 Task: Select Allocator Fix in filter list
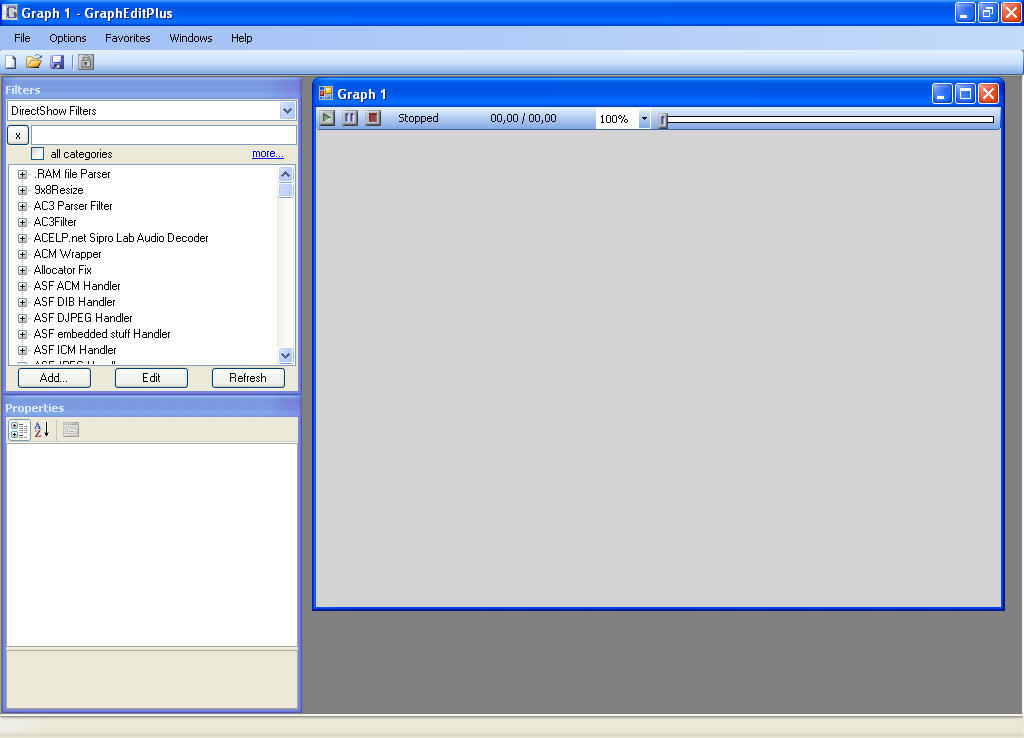pos(63,270)
